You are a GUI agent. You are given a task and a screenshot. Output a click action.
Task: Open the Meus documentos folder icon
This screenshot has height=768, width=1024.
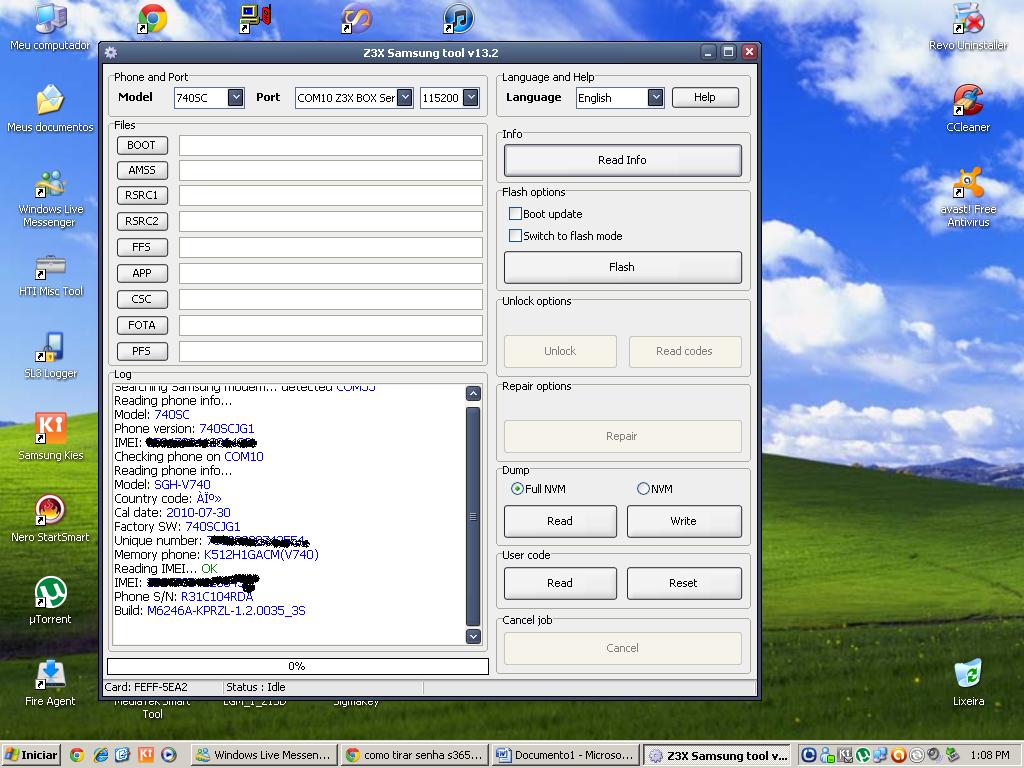(50, 108)
